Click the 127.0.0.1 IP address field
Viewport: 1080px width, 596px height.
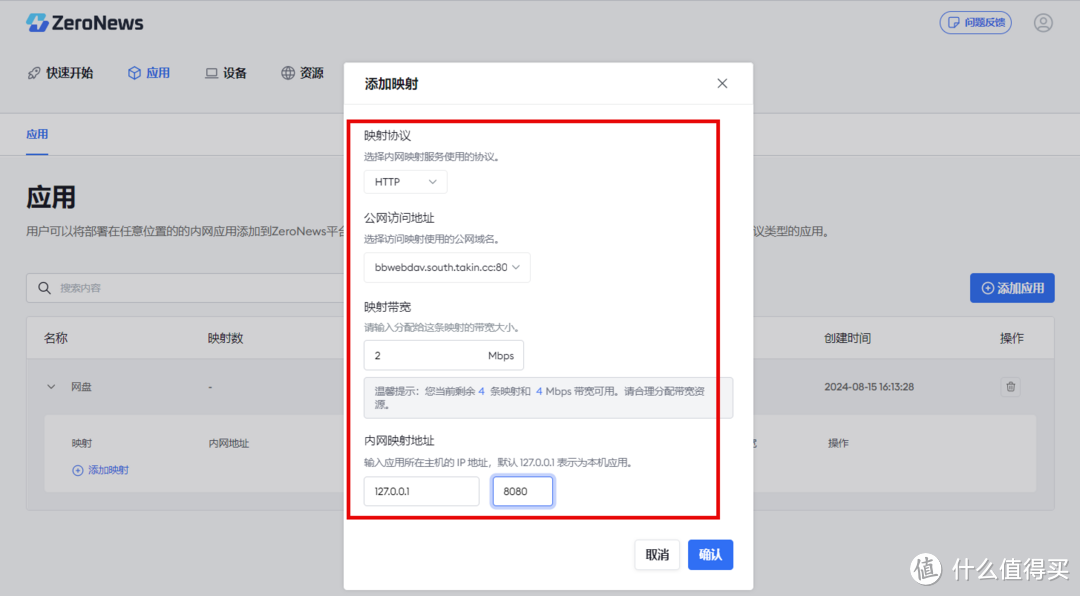[421, 491]
